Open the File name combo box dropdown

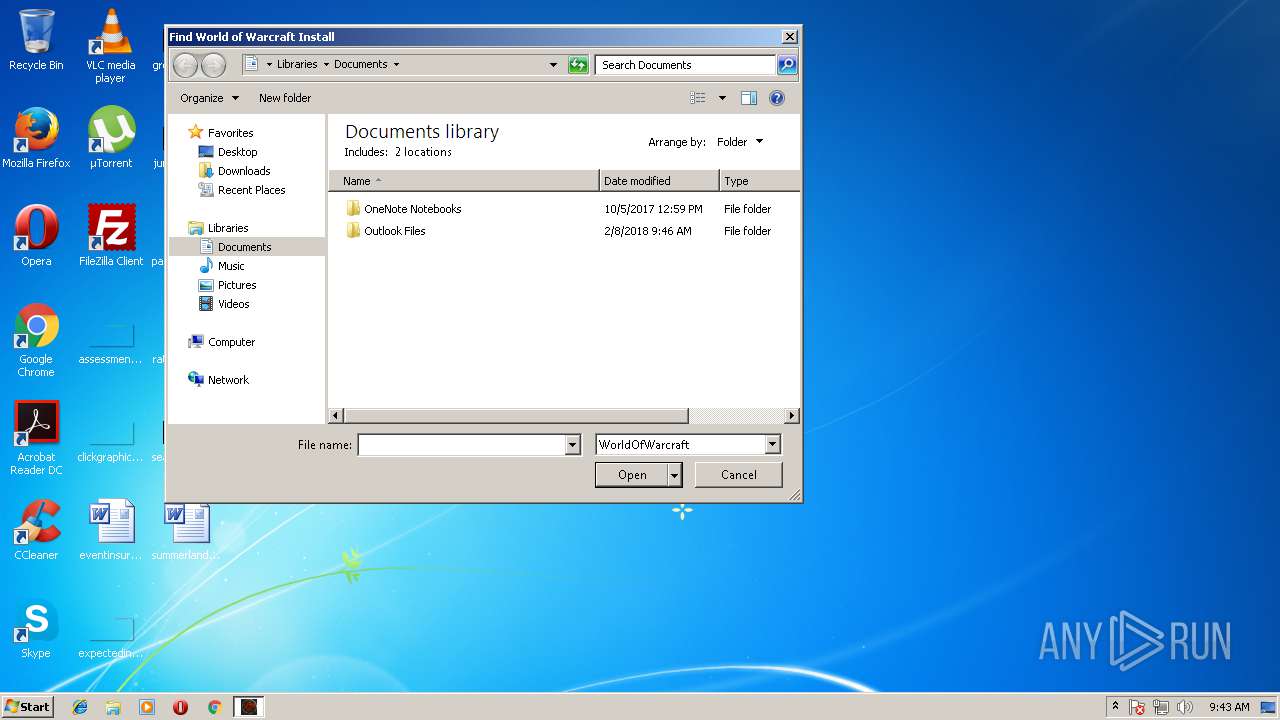[573, 445]
